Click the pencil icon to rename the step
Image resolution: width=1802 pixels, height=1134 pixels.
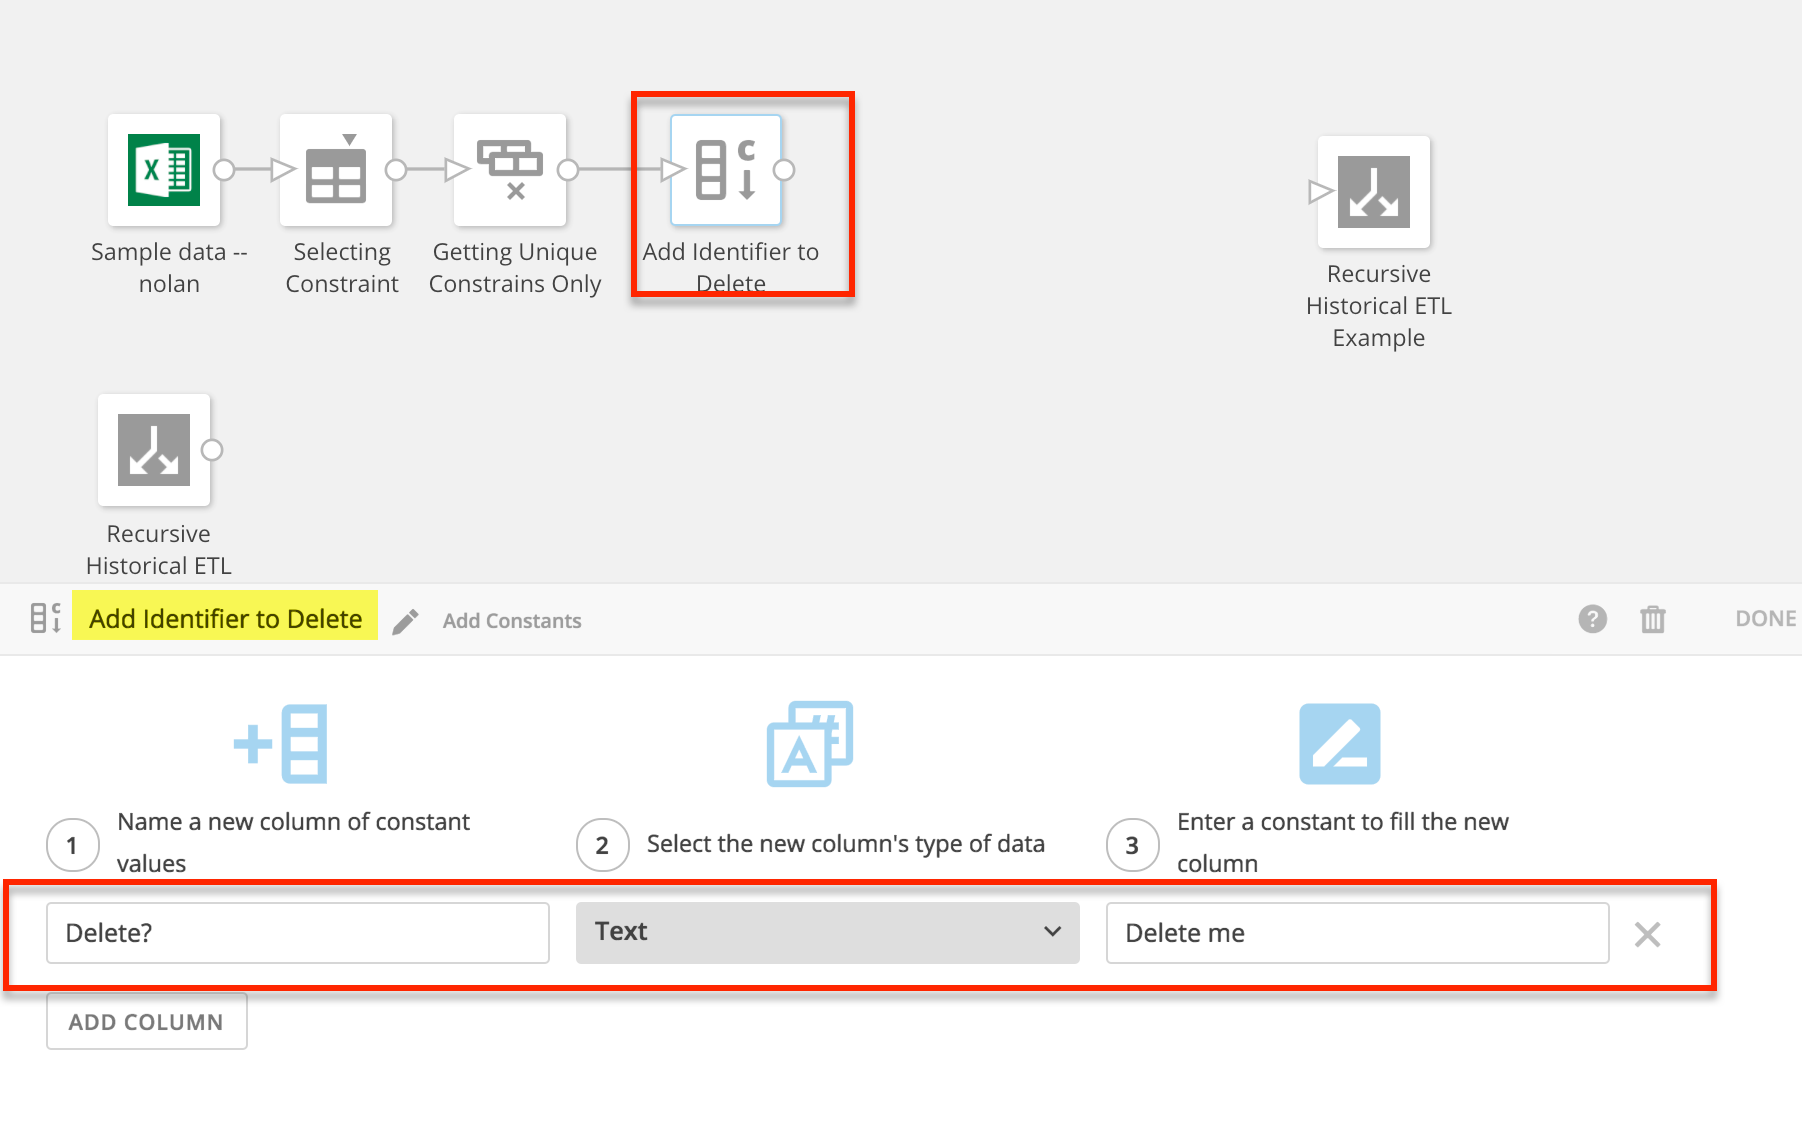click(404, 620)
